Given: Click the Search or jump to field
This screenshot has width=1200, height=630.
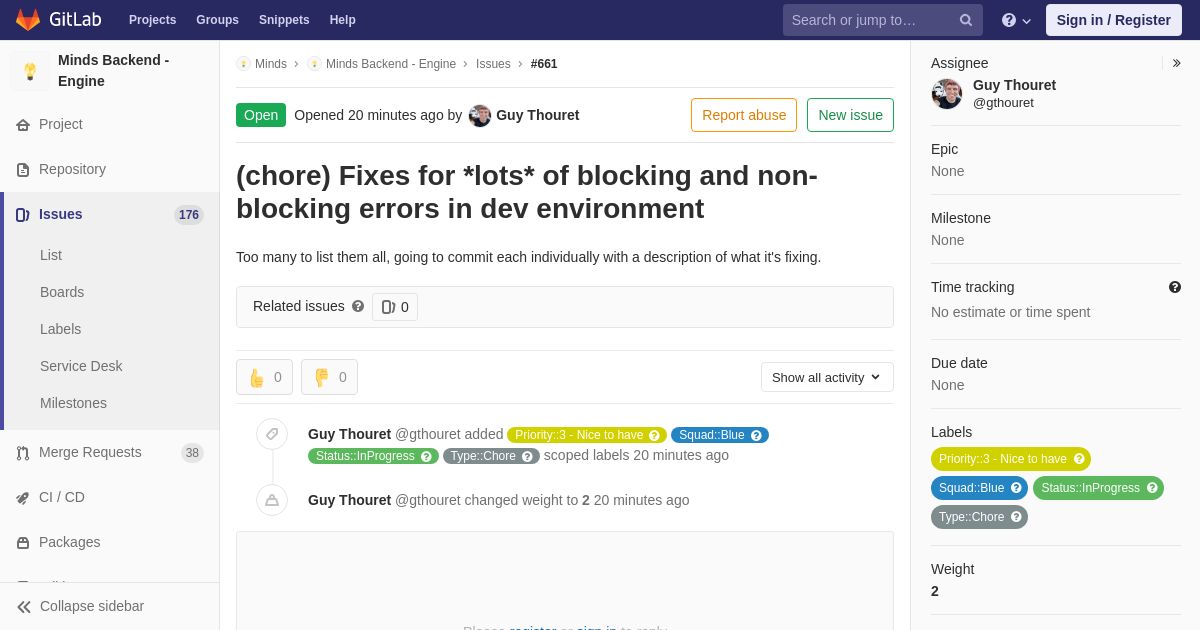Looking at the screenshot, I should pos(868,20).
